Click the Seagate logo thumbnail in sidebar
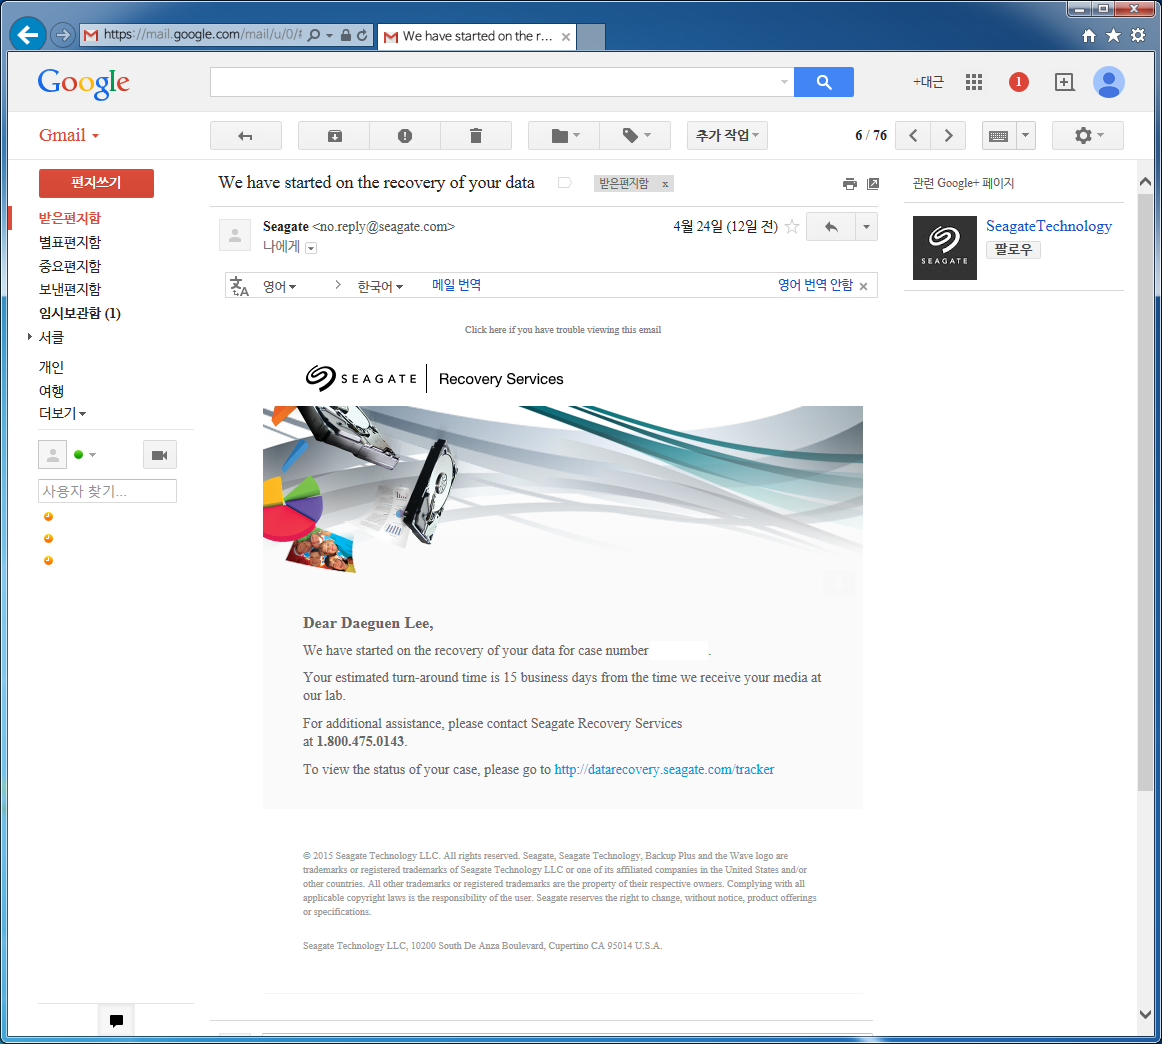 click(x=944, y=247)
